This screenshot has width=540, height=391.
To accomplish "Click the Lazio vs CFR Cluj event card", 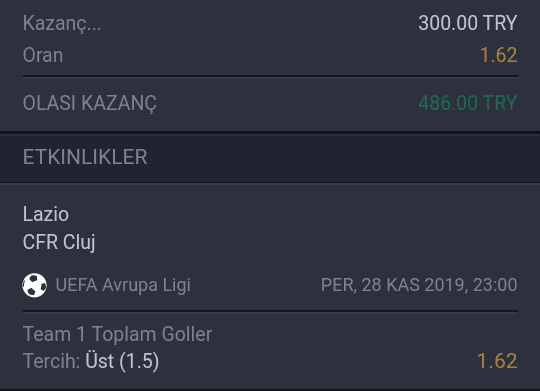I will [270, 287].
